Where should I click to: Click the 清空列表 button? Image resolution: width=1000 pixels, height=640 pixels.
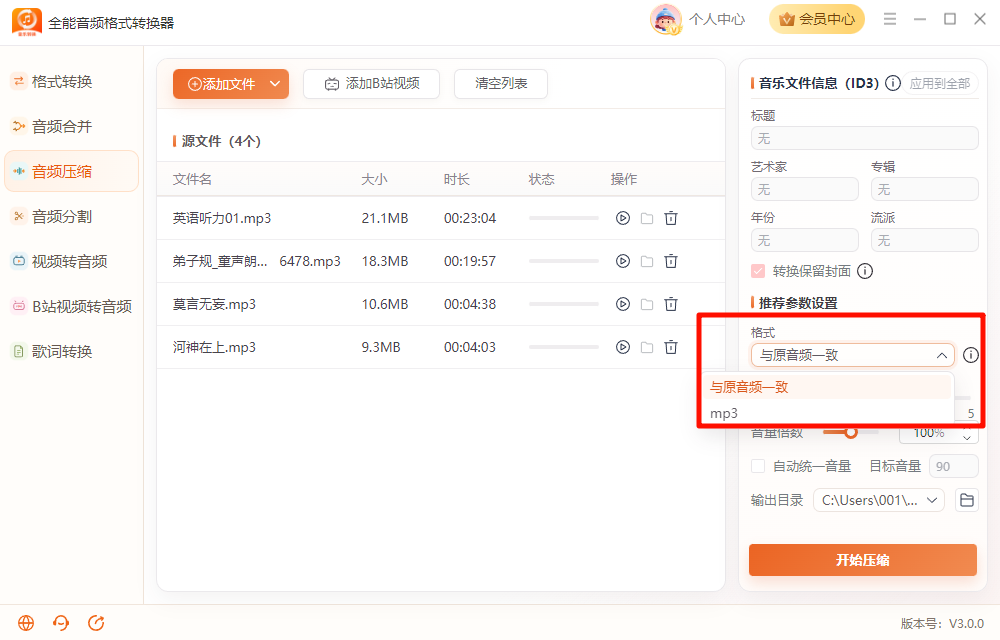(x=501, y=84)
